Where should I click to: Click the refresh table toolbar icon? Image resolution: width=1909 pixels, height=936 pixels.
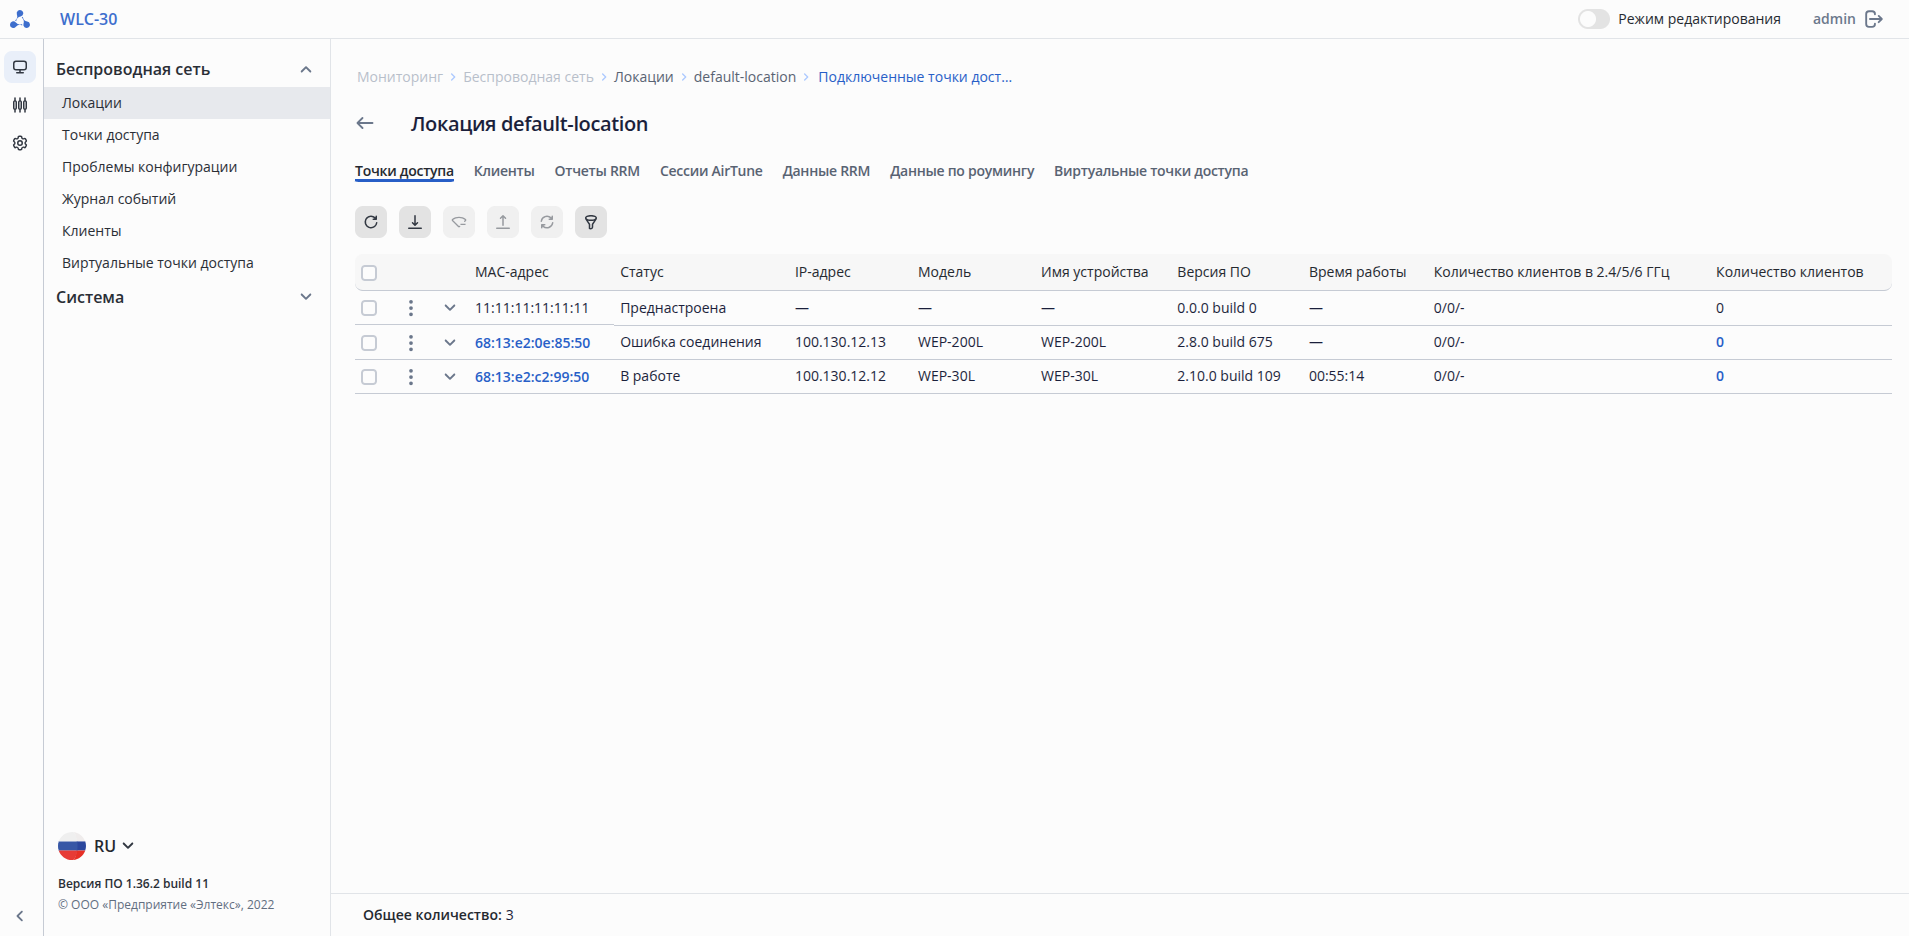coord(371,222)
